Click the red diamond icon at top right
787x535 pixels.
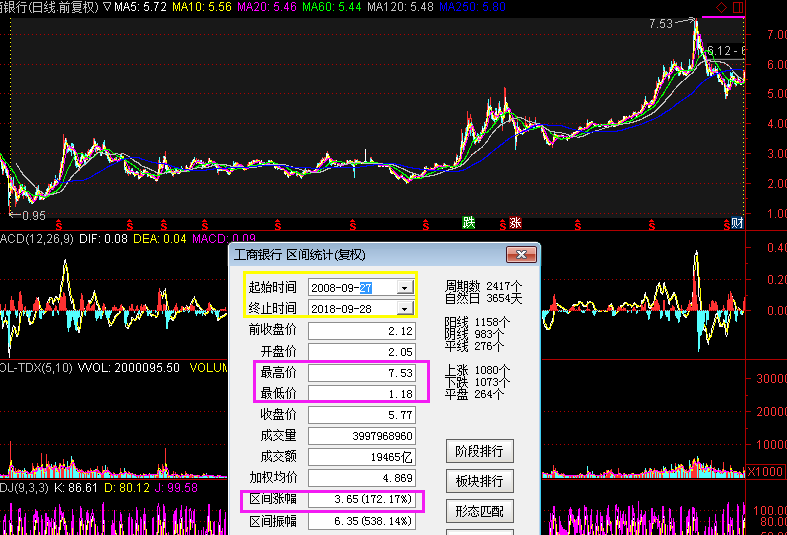[x=721, y=8]
